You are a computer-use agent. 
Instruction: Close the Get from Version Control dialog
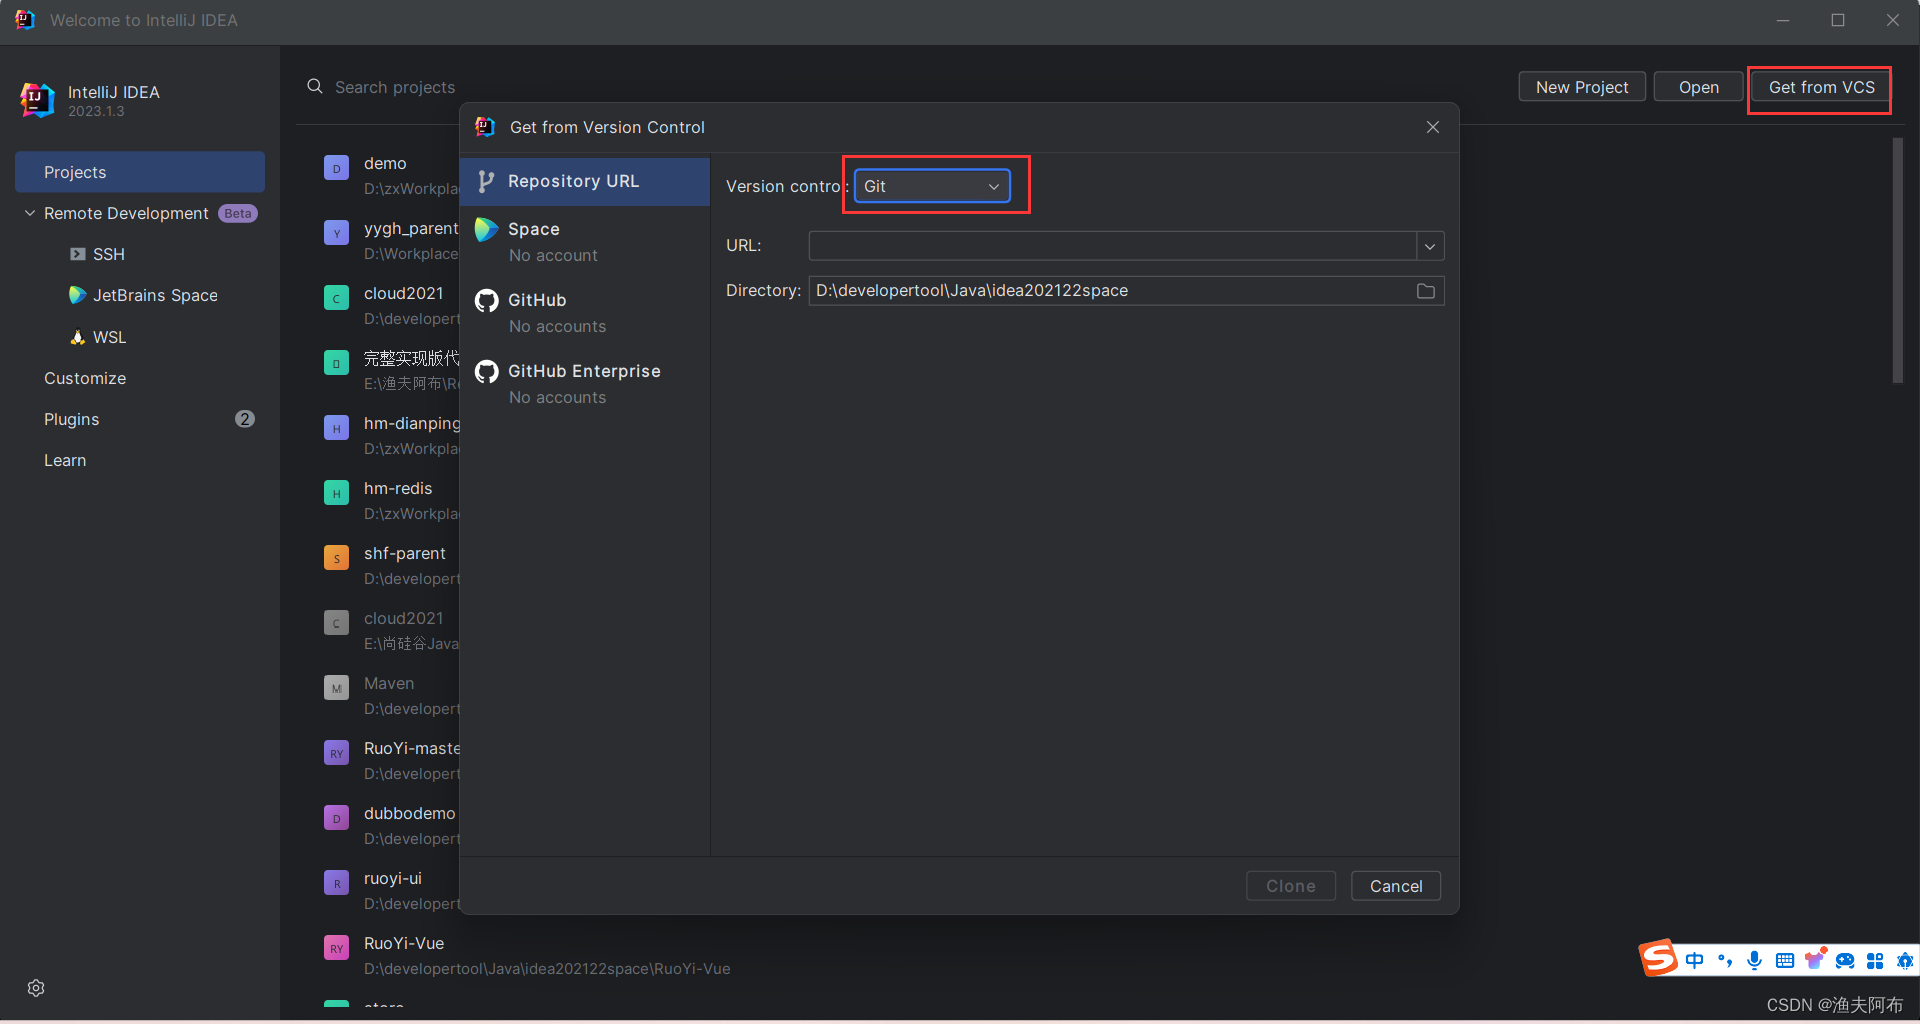tap(1433, 127)
